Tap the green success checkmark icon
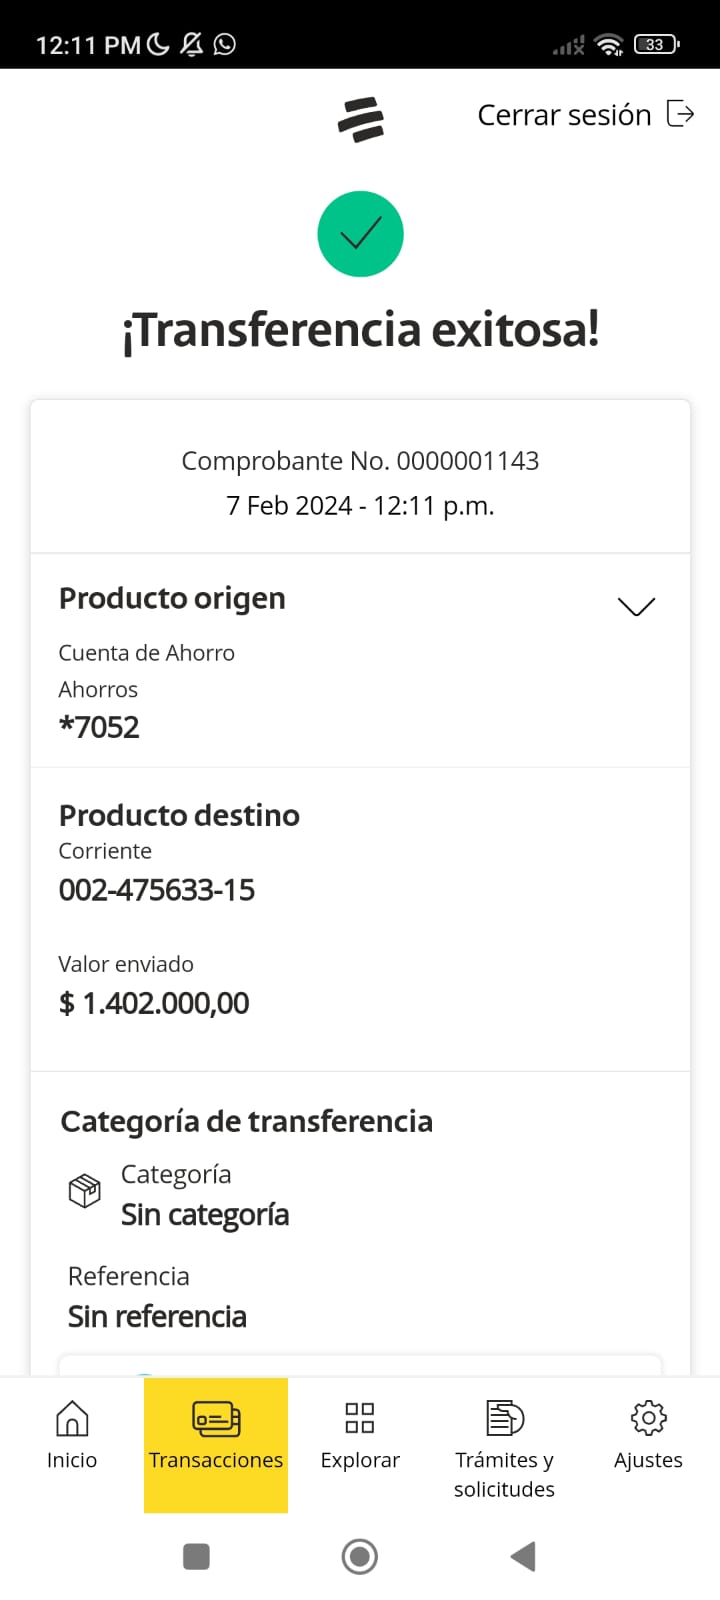 (360, 234)
